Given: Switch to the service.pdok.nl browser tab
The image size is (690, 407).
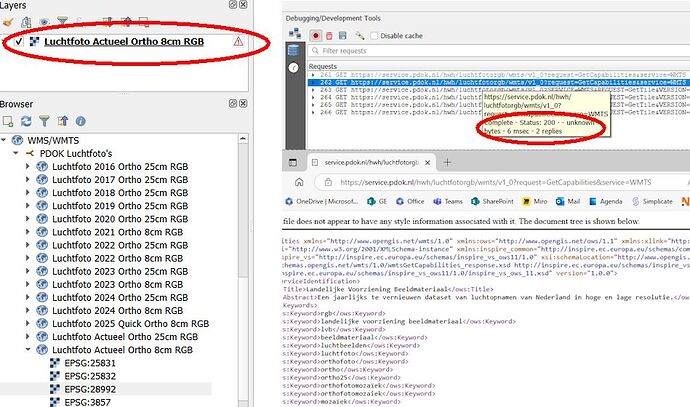Looking at the screenshot, I should point(371,162).
